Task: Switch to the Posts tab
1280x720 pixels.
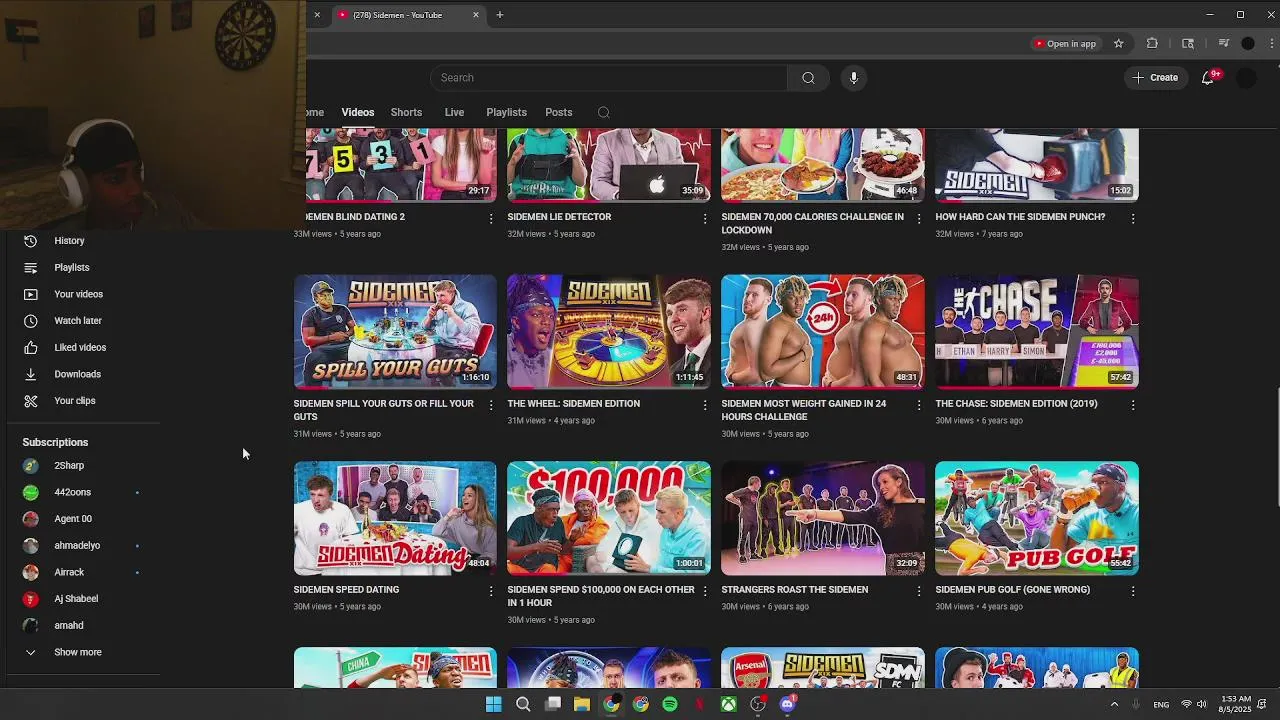Action: coord(558,112)
